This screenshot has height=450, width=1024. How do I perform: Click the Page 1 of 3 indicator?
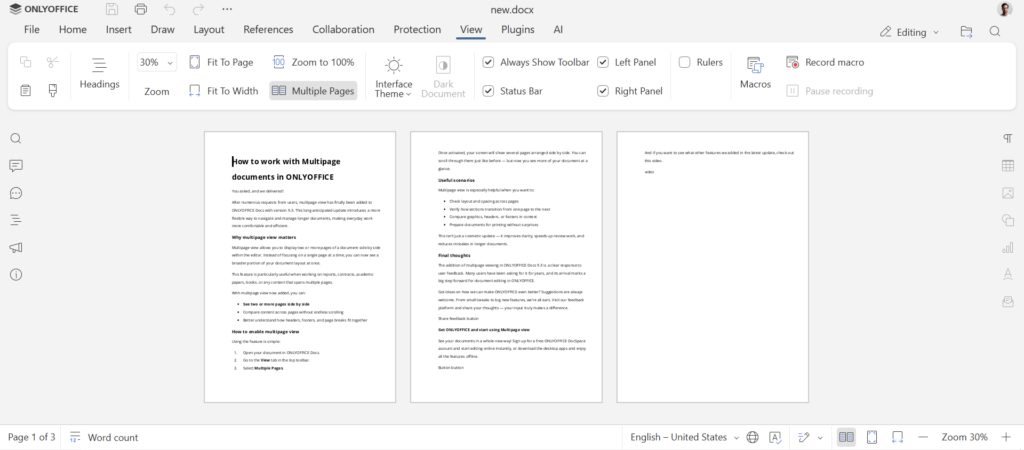pyautogui.click(x=31, y=438)
